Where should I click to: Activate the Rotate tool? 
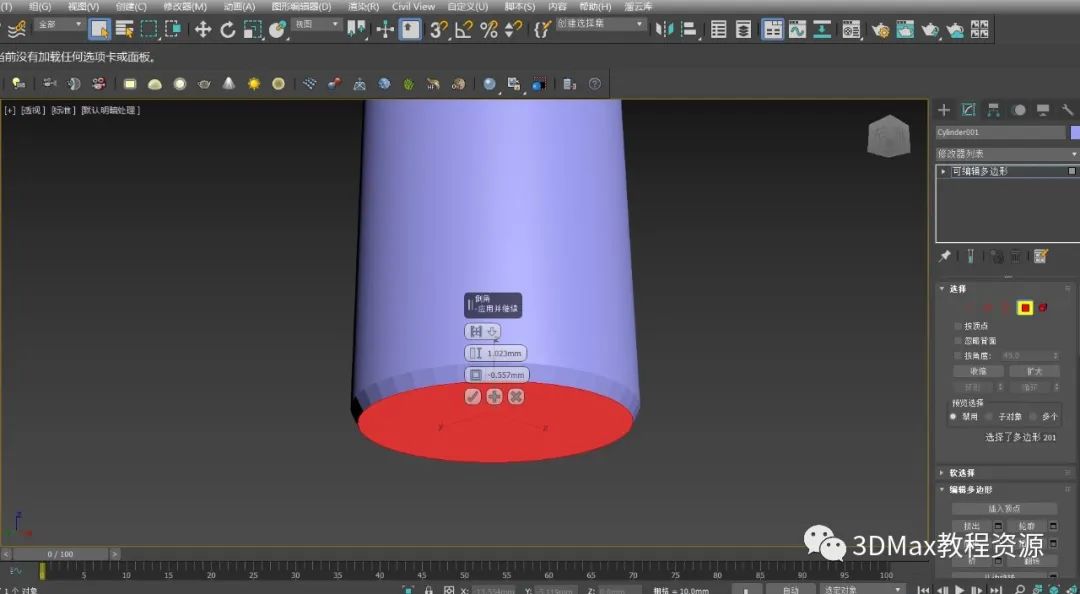point(228,29)
